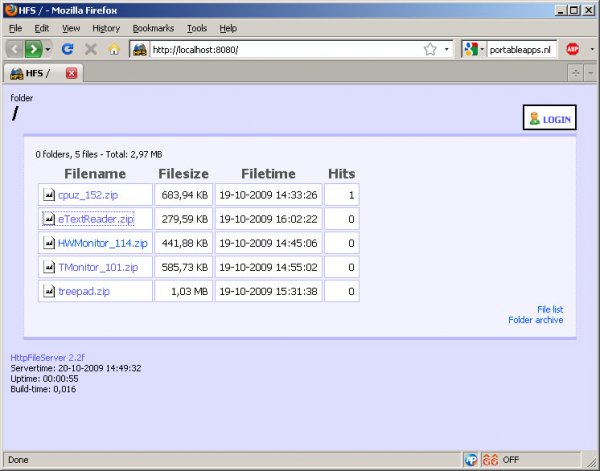Close the HFS tab with red X
Viewport: 600px width, 471px height.
[x=72, y=73]
